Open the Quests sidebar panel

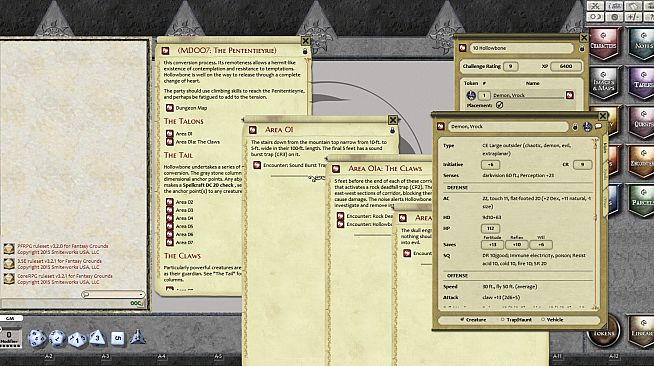click(x=643, y=122)
